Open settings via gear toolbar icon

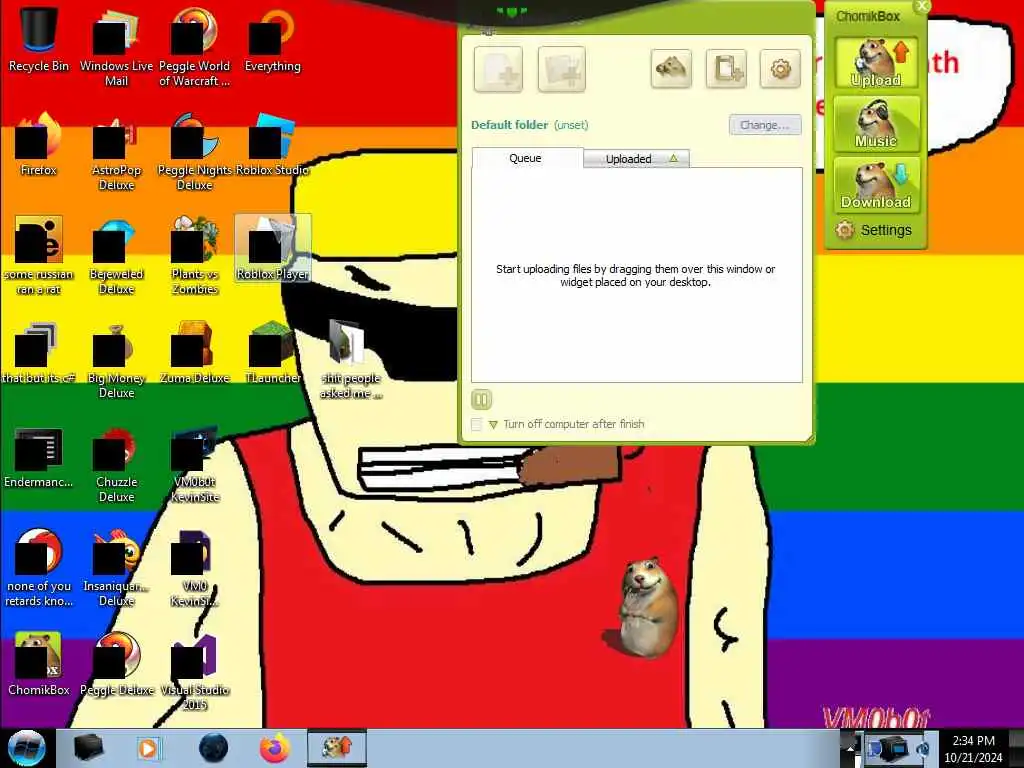click(780, 69)
